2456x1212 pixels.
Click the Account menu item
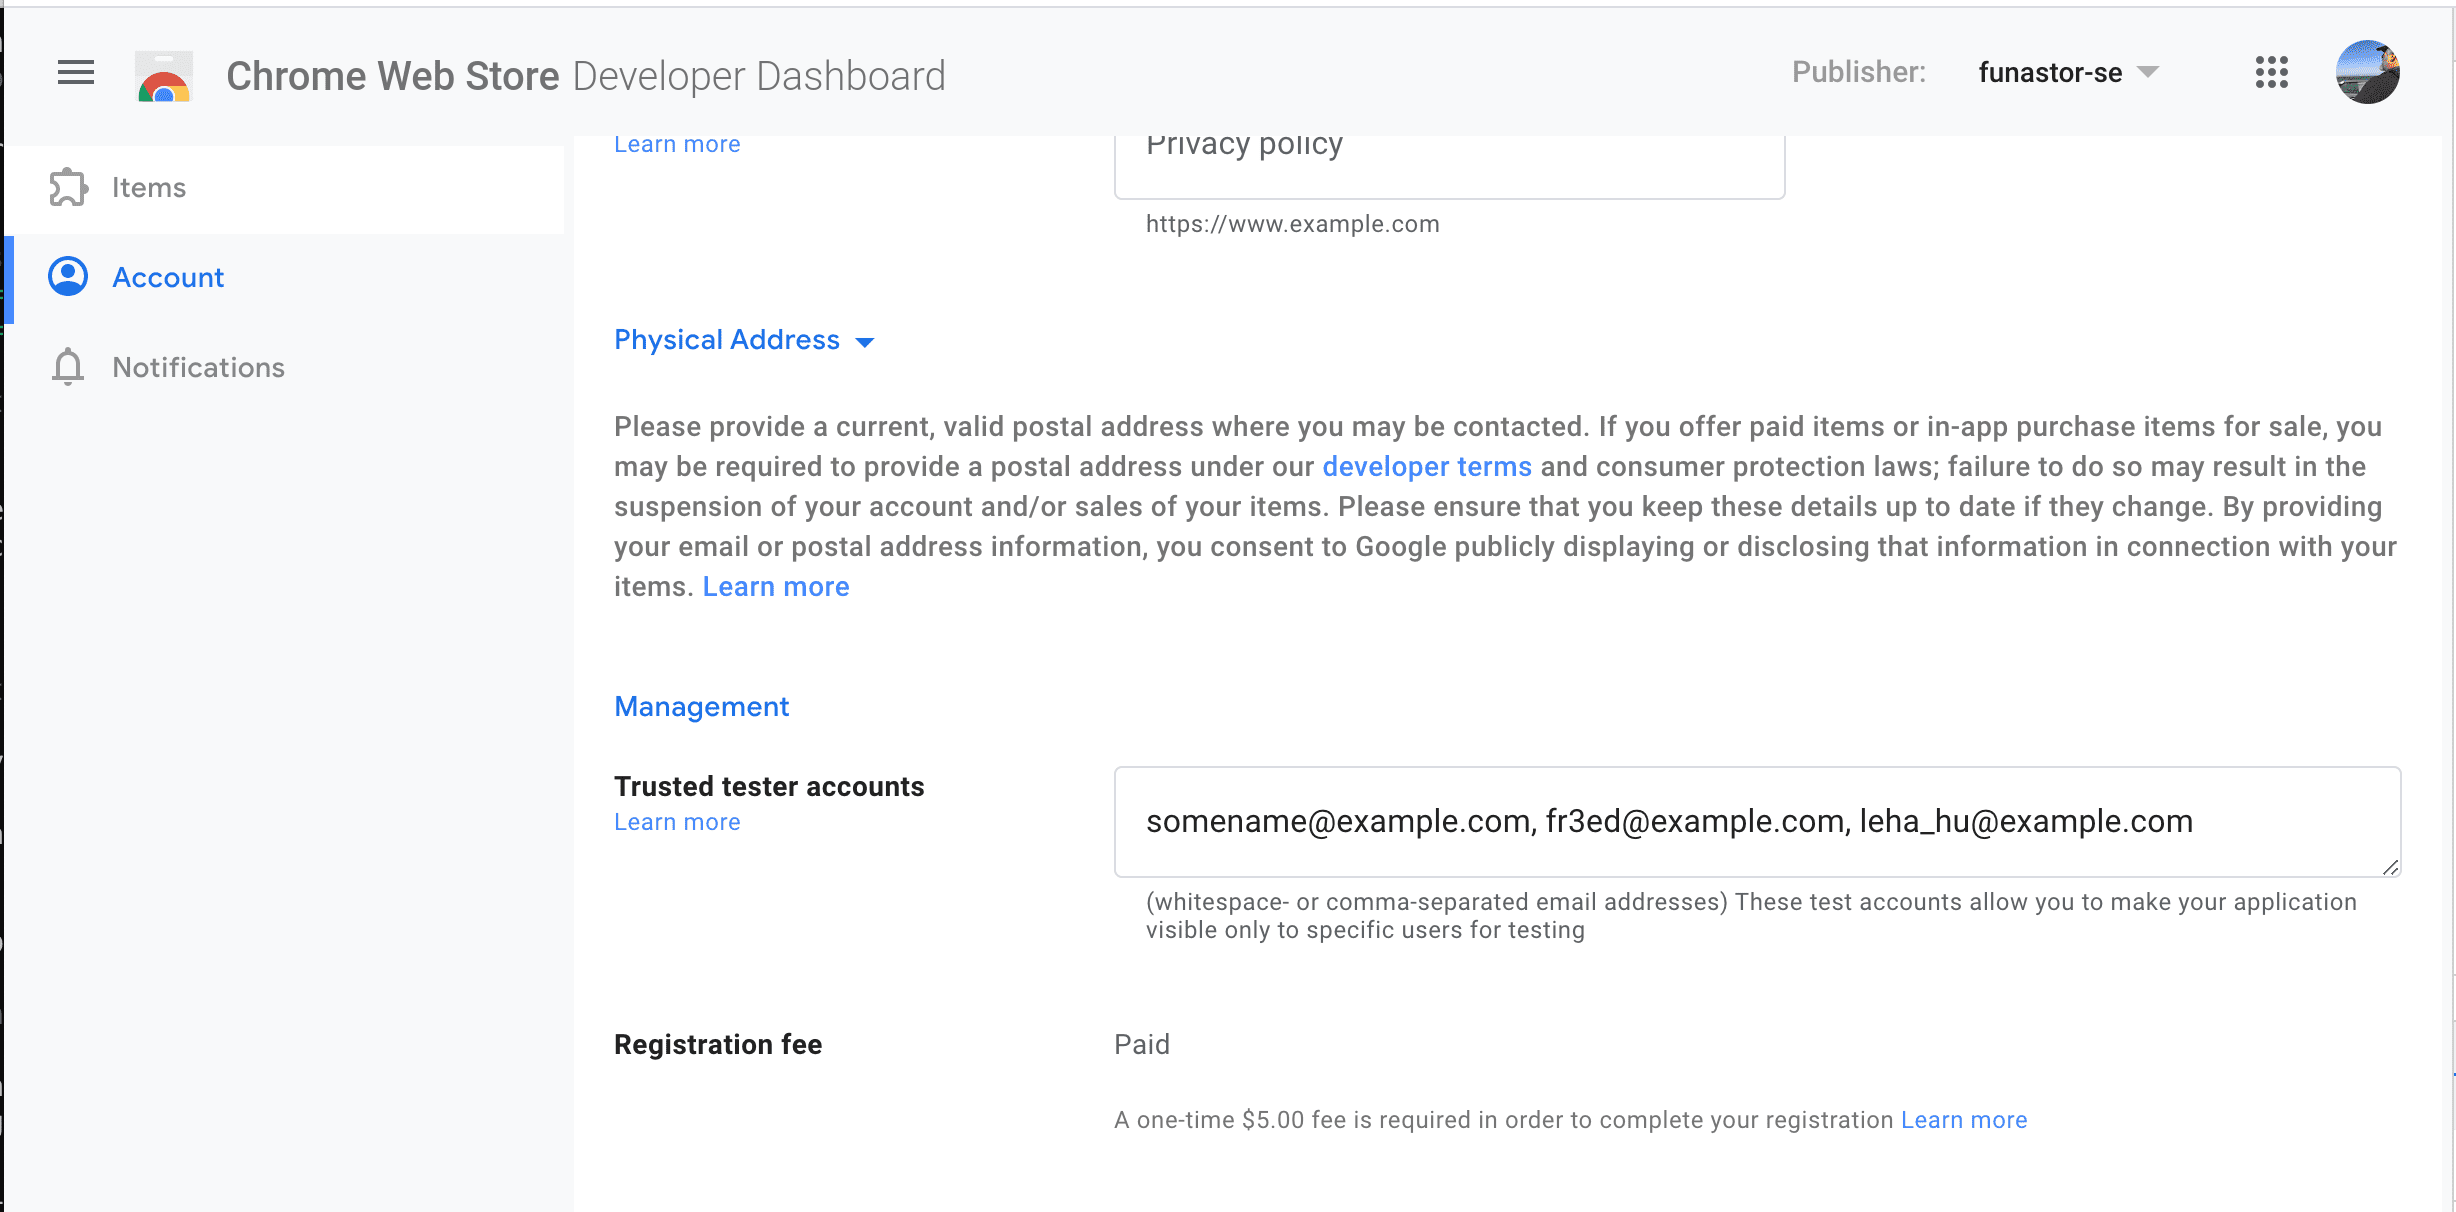coord(168,277)
